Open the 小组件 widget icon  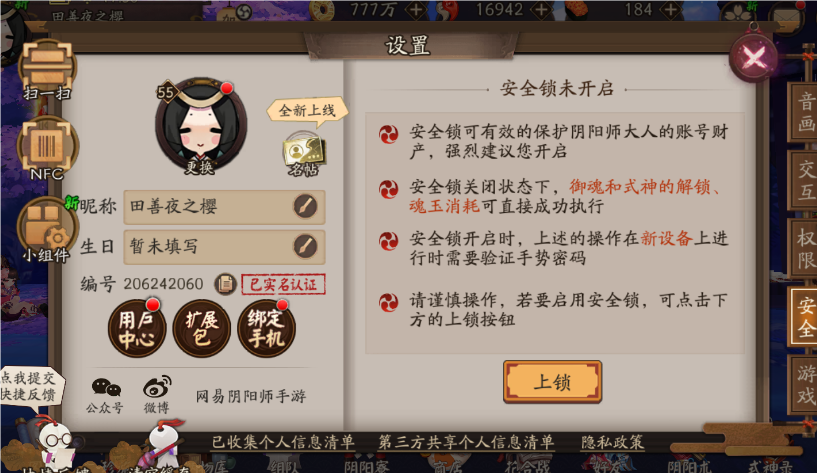[x=46, y=229]
